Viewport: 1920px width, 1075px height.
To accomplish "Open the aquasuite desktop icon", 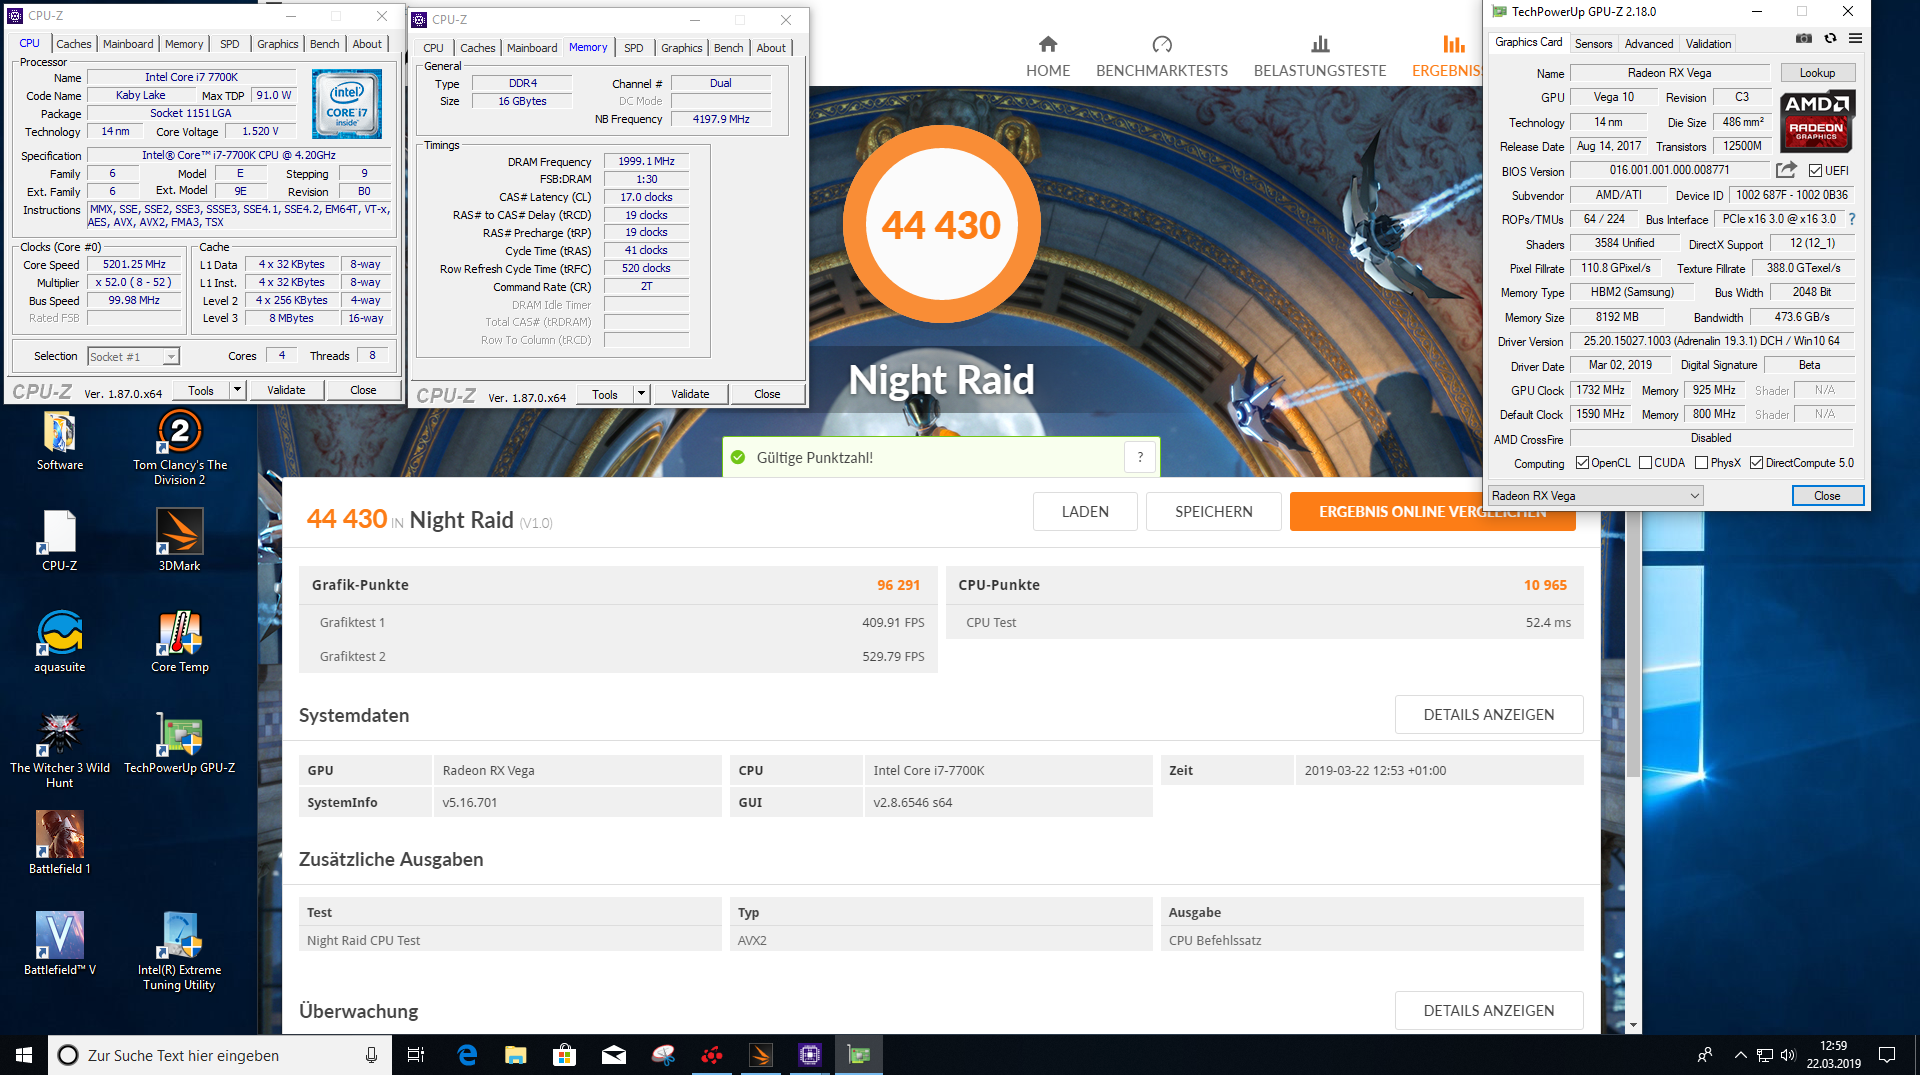I will [60, 641].
